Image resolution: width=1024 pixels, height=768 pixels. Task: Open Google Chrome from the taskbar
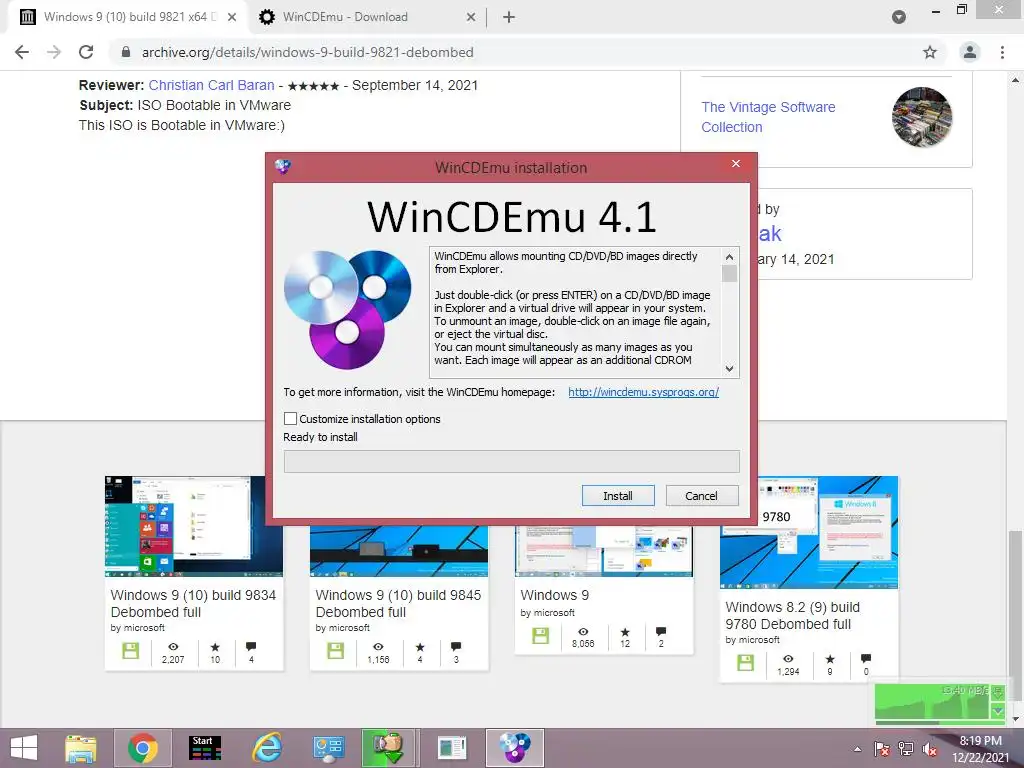(143, 748)
